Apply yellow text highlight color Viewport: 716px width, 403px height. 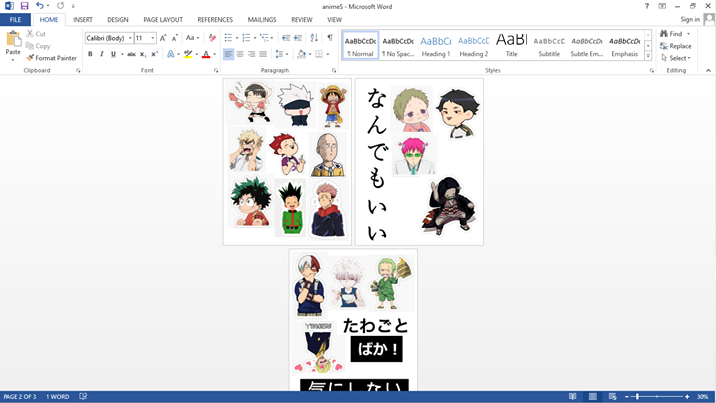click(188, 54)
